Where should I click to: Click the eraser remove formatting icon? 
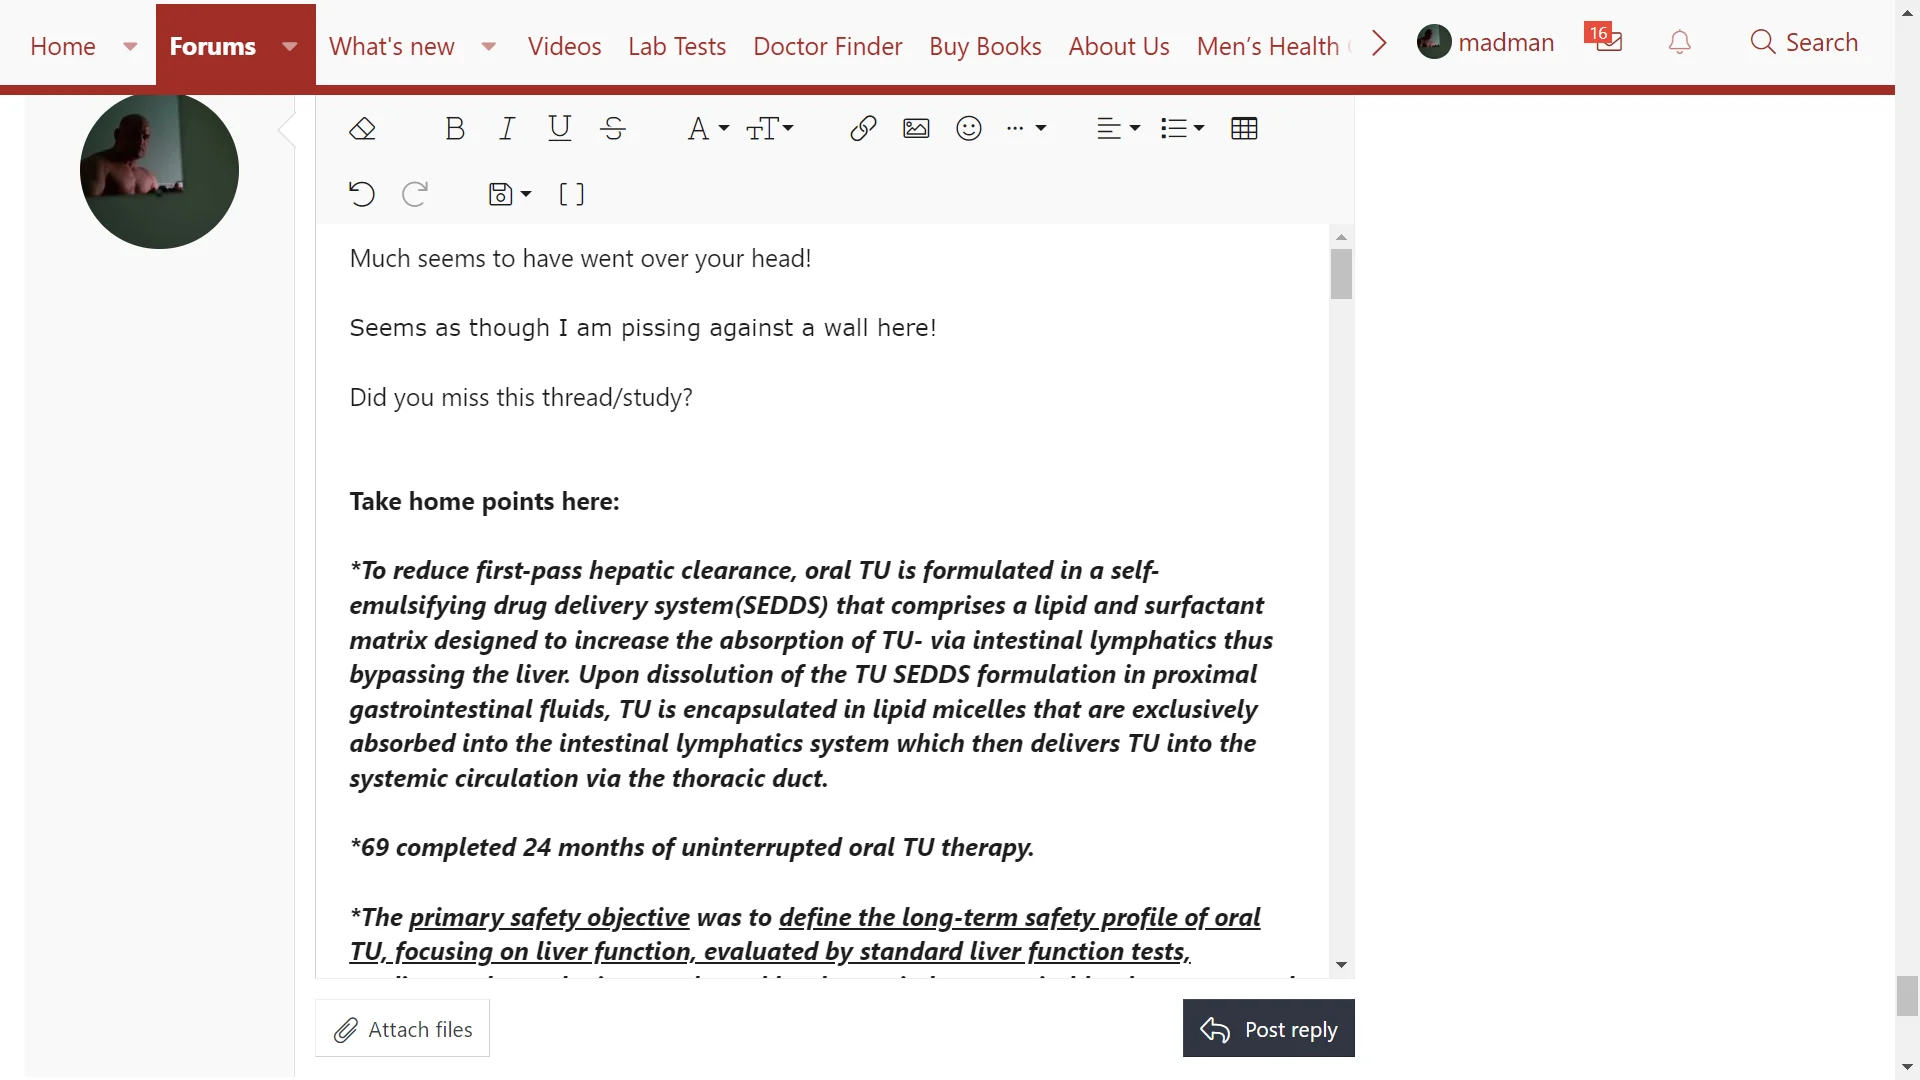(362, 129)
